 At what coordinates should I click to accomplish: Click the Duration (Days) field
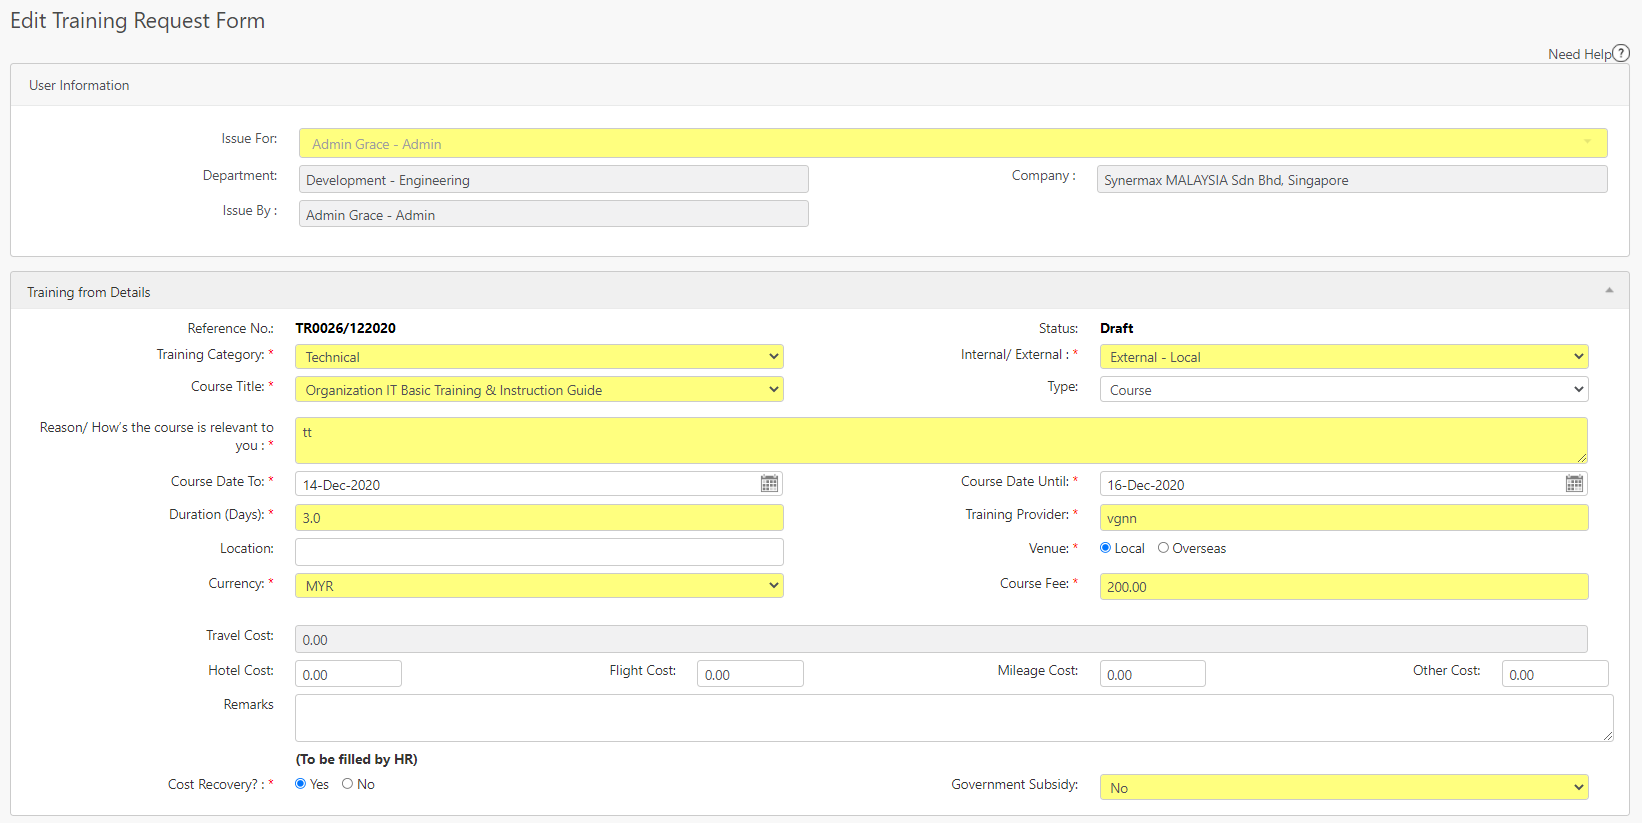(x=539, y=517)
